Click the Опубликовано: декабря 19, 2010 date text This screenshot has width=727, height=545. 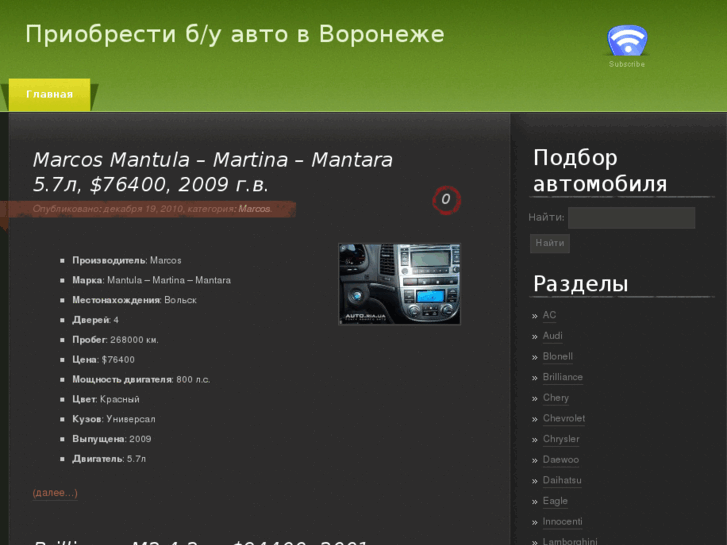pyautogui.click(x=108, y=209)
